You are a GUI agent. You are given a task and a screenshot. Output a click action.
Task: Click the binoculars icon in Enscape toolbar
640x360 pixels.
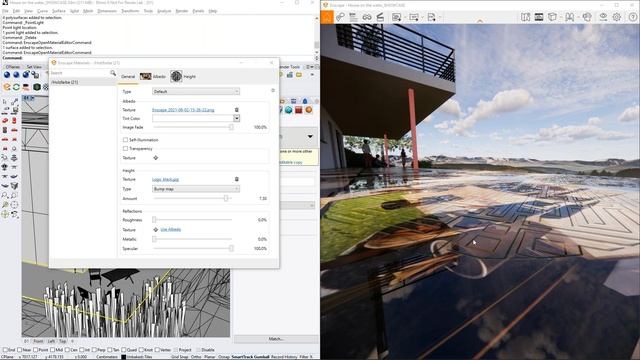(367, 17)
